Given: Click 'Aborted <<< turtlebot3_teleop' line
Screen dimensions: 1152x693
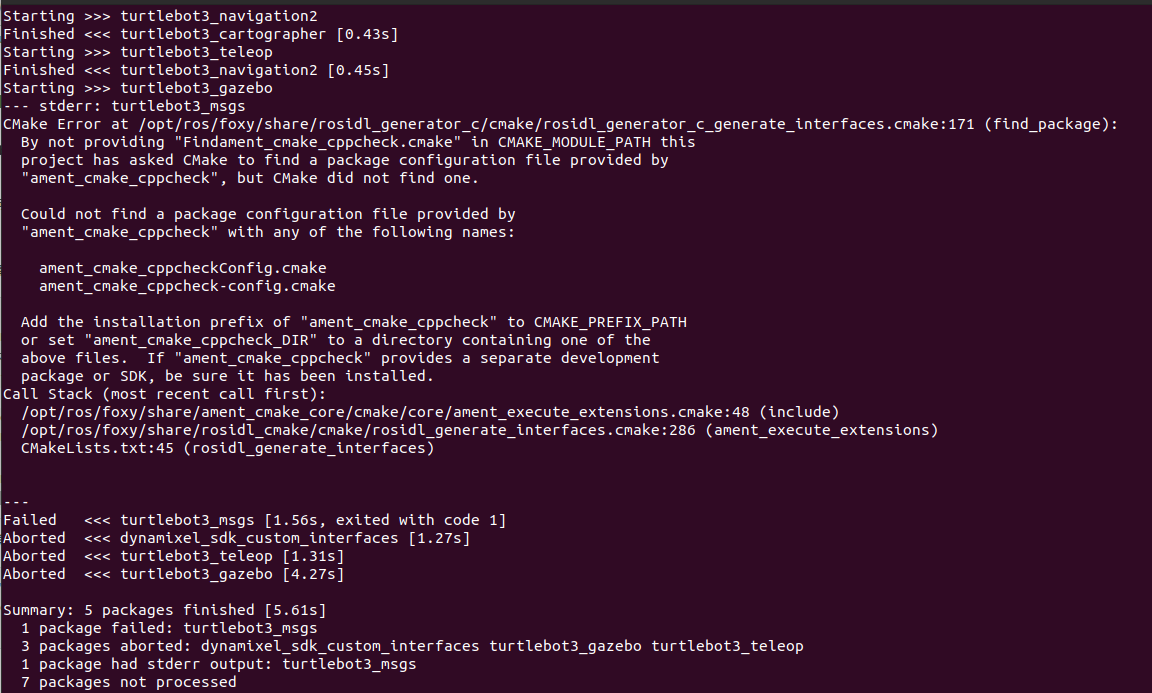Looking at the screenshot, I should tap(173, 556).
